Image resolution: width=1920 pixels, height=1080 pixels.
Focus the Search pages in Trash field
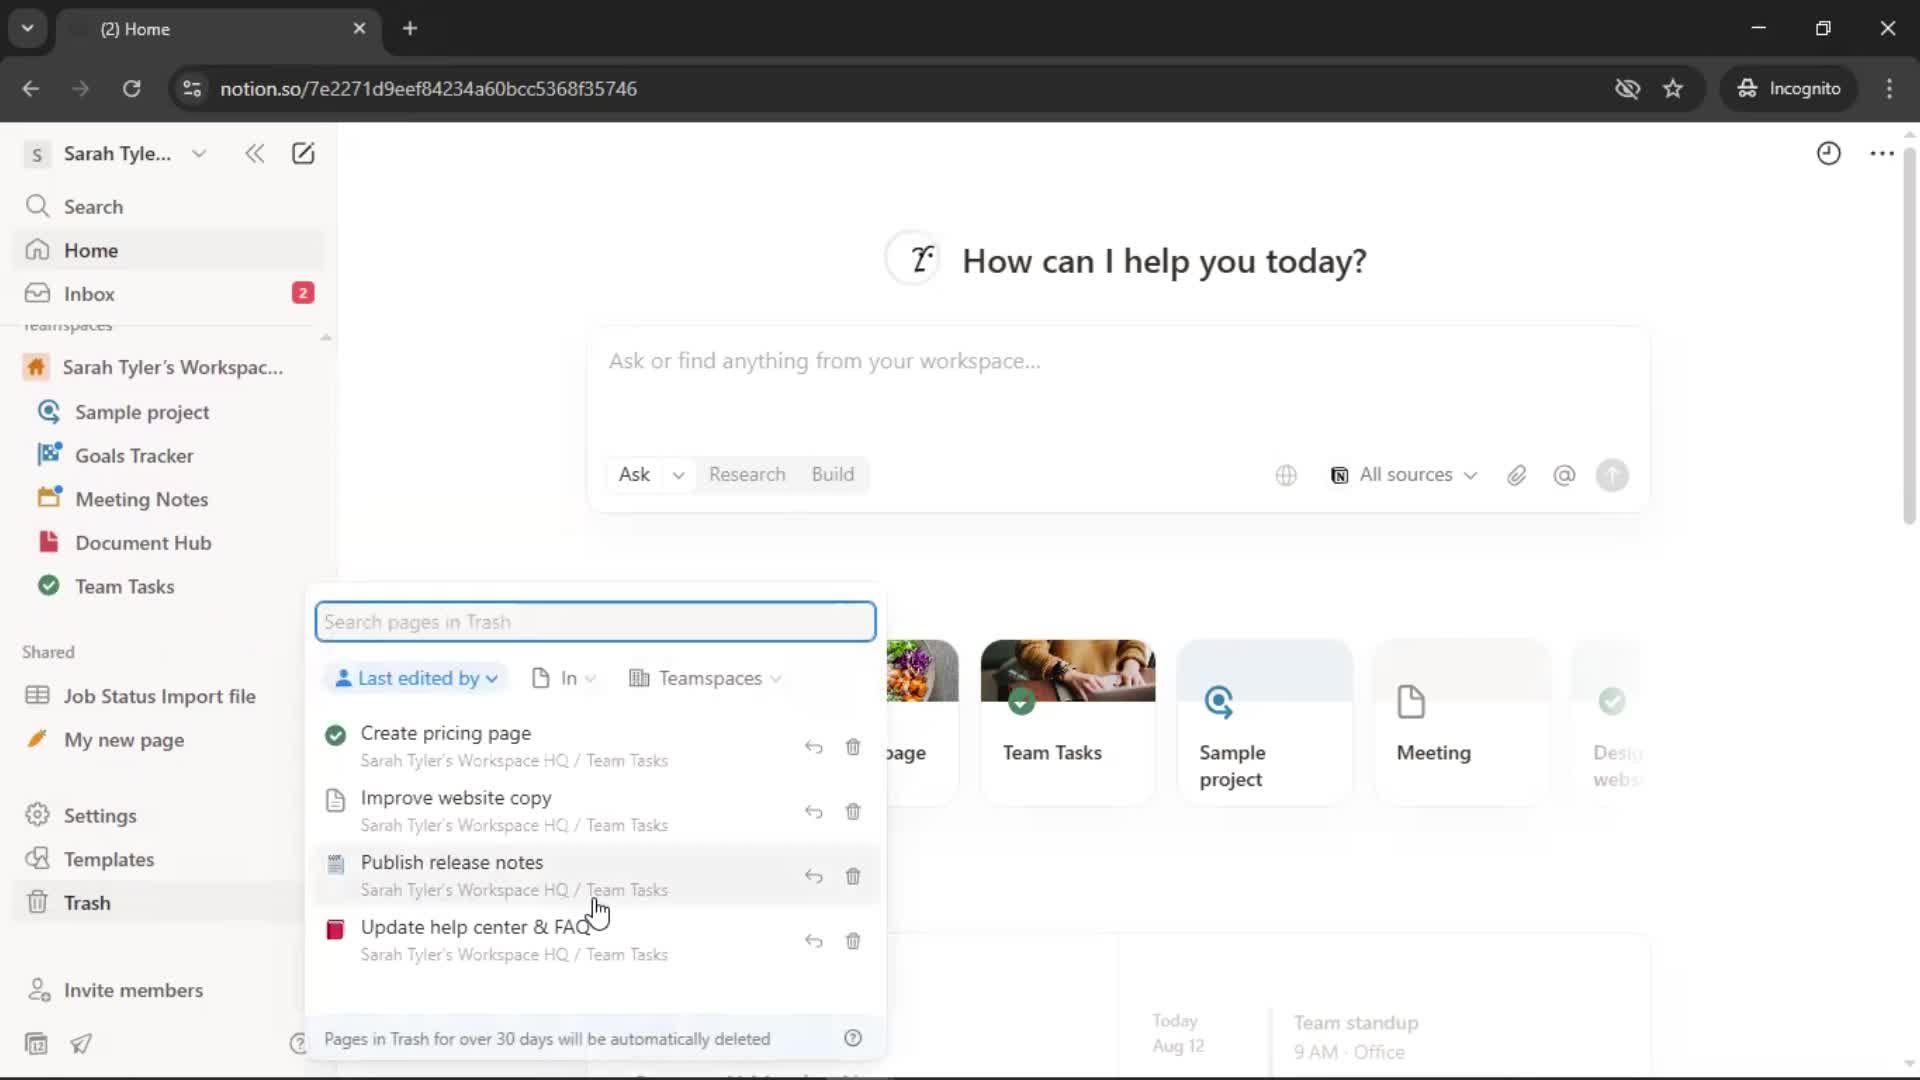(x=595, y=622)
